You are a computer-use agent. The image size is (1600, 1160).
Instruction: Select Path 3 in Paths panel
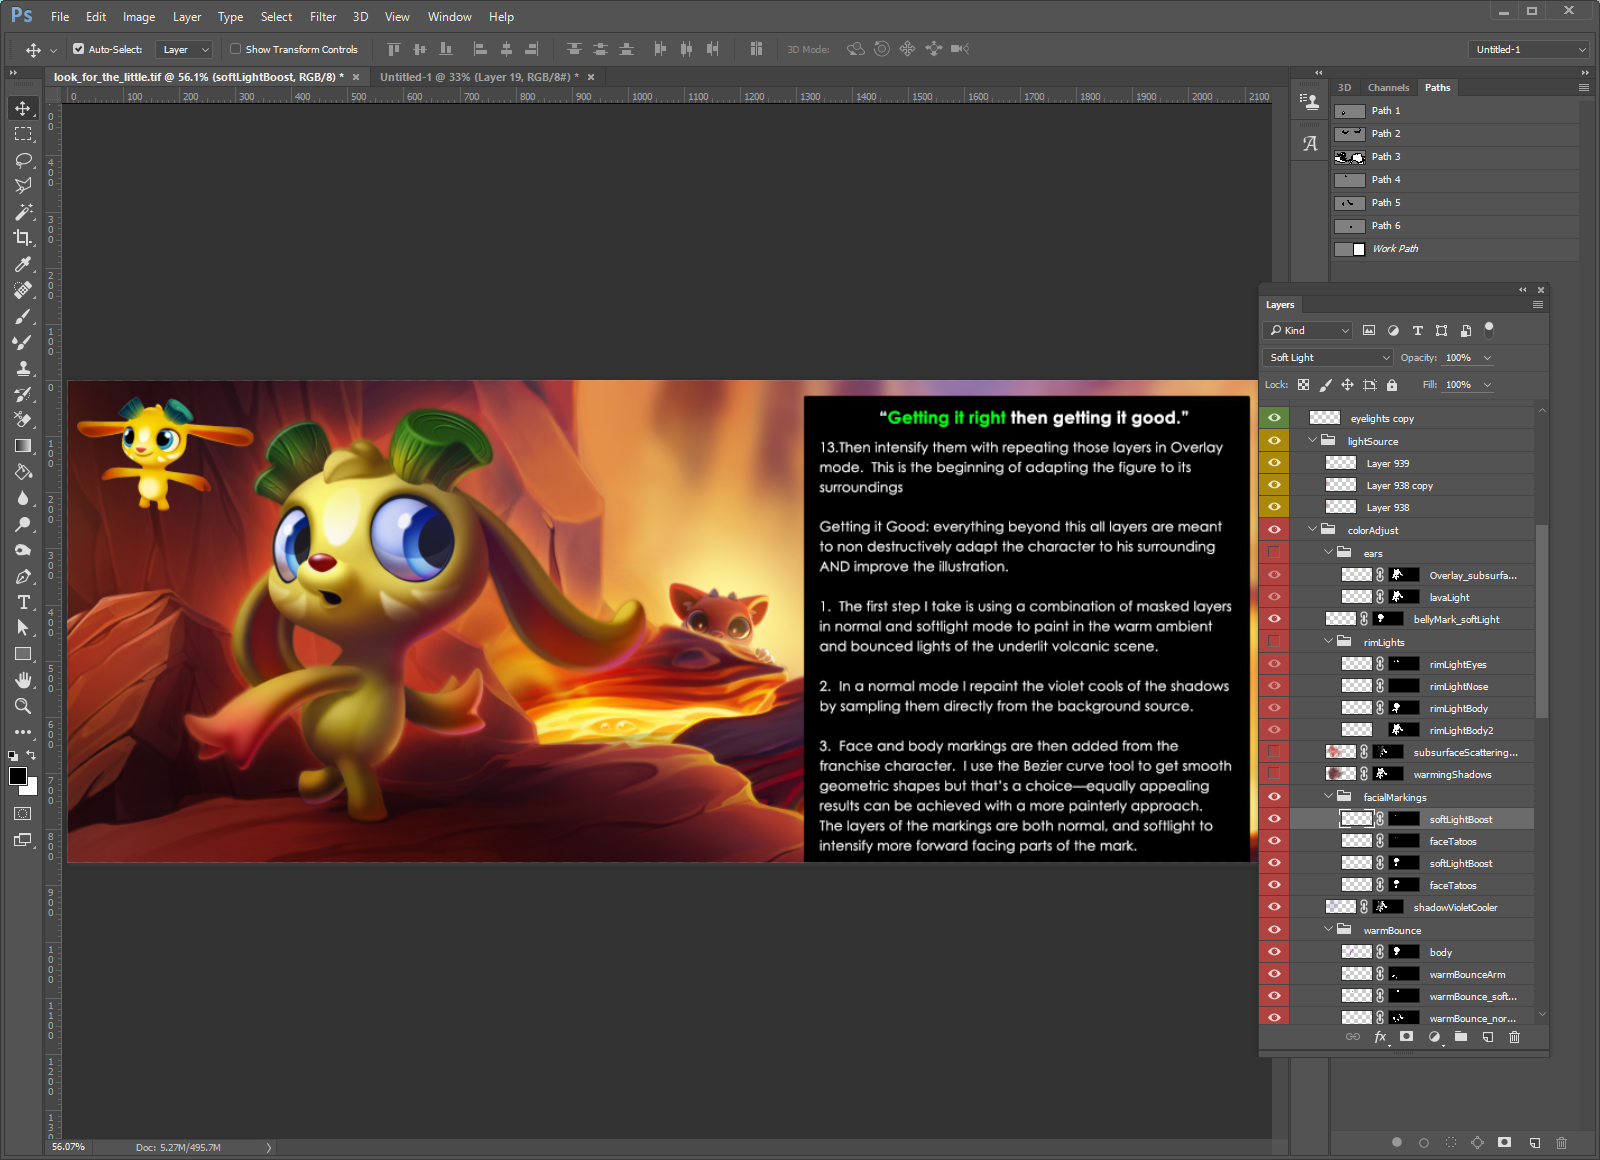[x=1455, y=157]
